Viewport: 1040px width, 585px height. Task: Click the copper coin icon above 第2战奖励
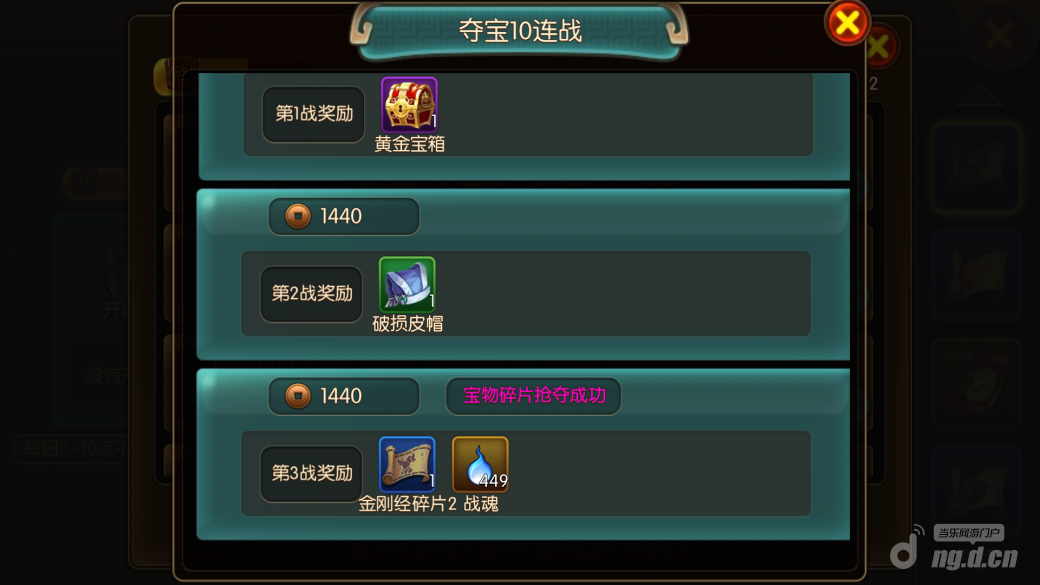(298, 216)
